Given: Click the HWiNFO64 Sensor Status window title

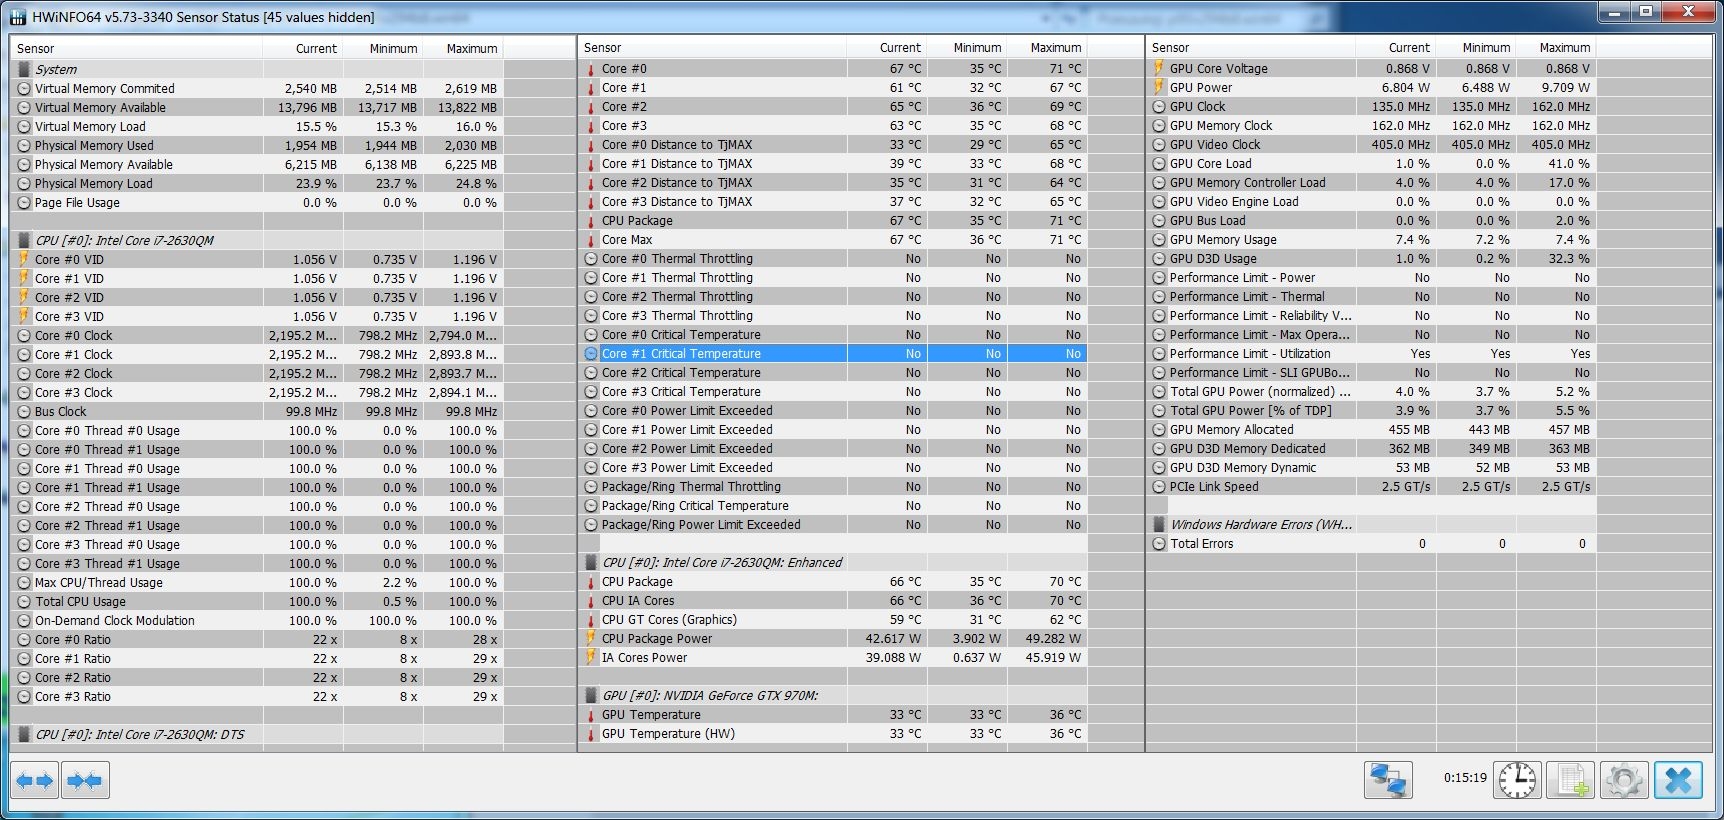Looking at the screenshot, I should [203, 17].
